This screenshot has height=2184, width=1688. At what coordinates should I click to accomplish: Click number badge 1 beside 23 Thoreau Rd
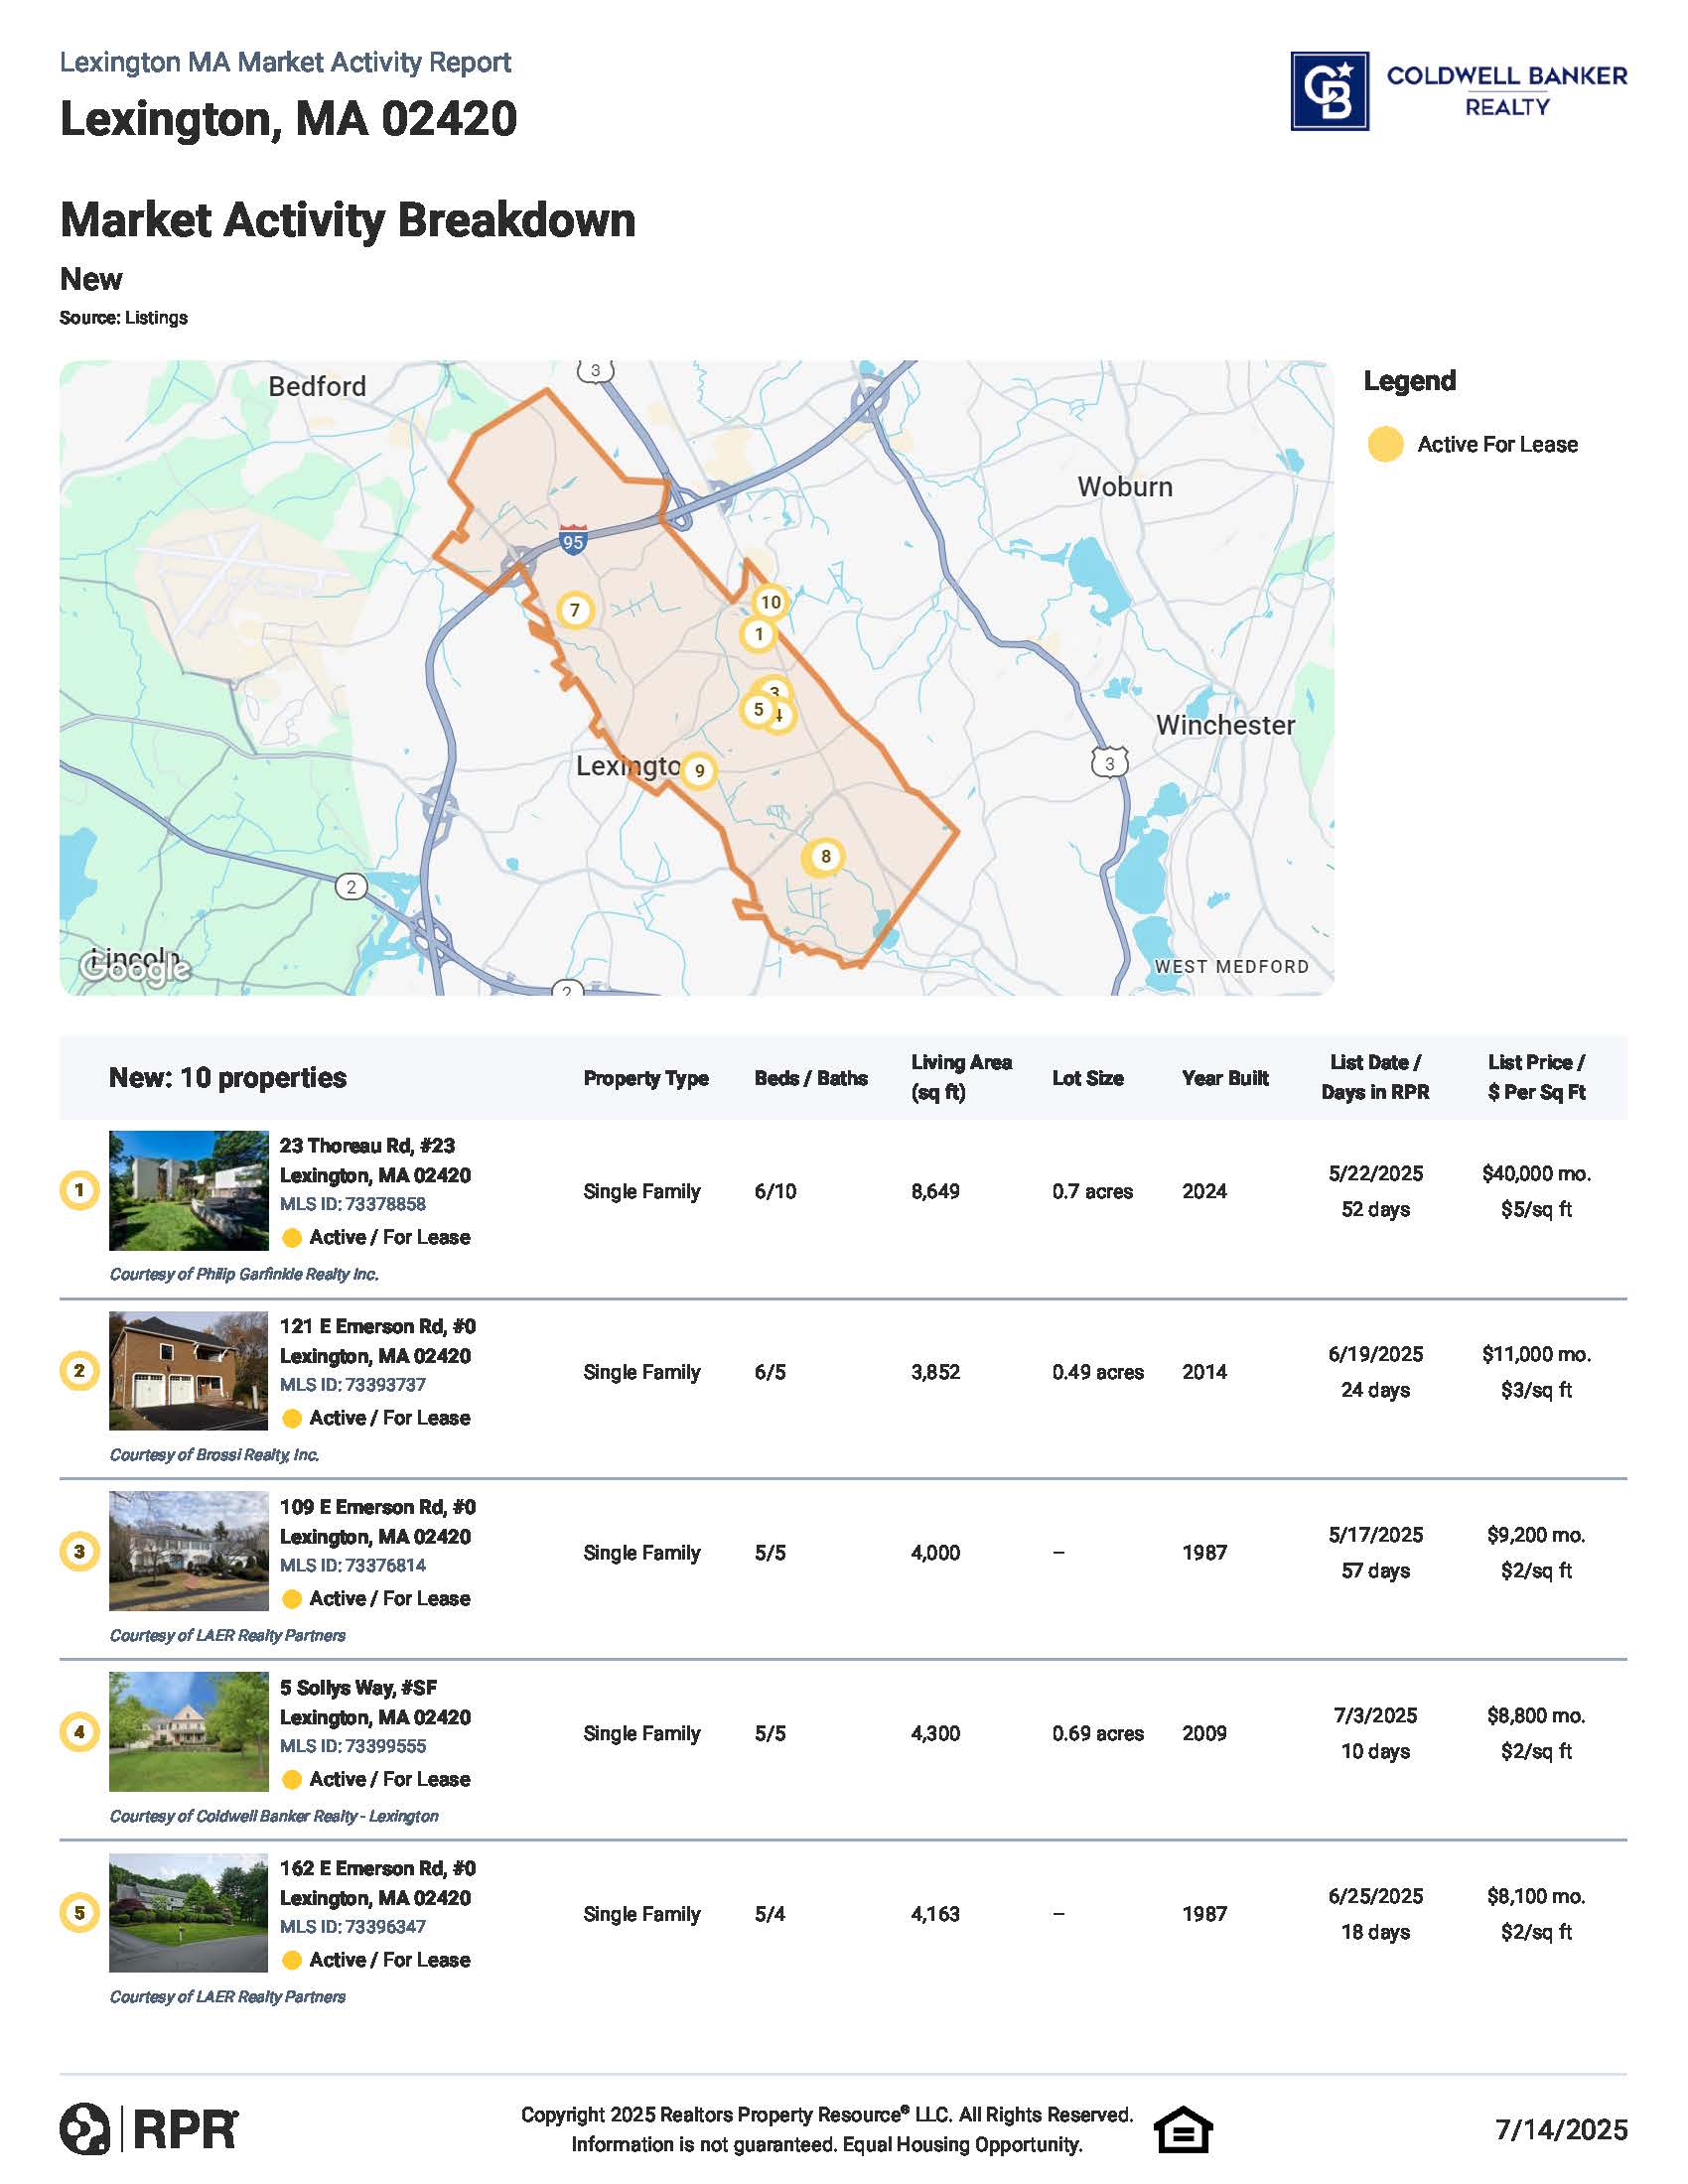[79, 1190]
